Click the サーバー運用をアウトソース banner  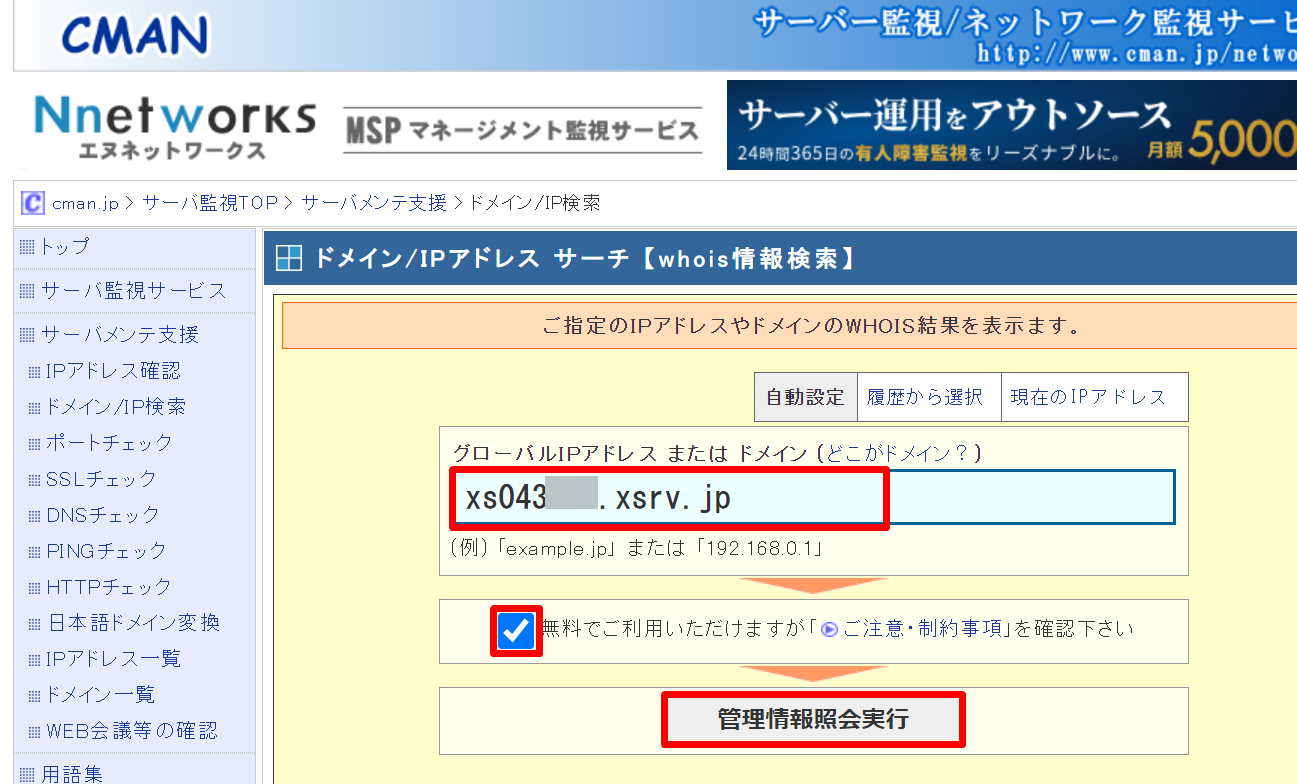(x=1010, y=124)
